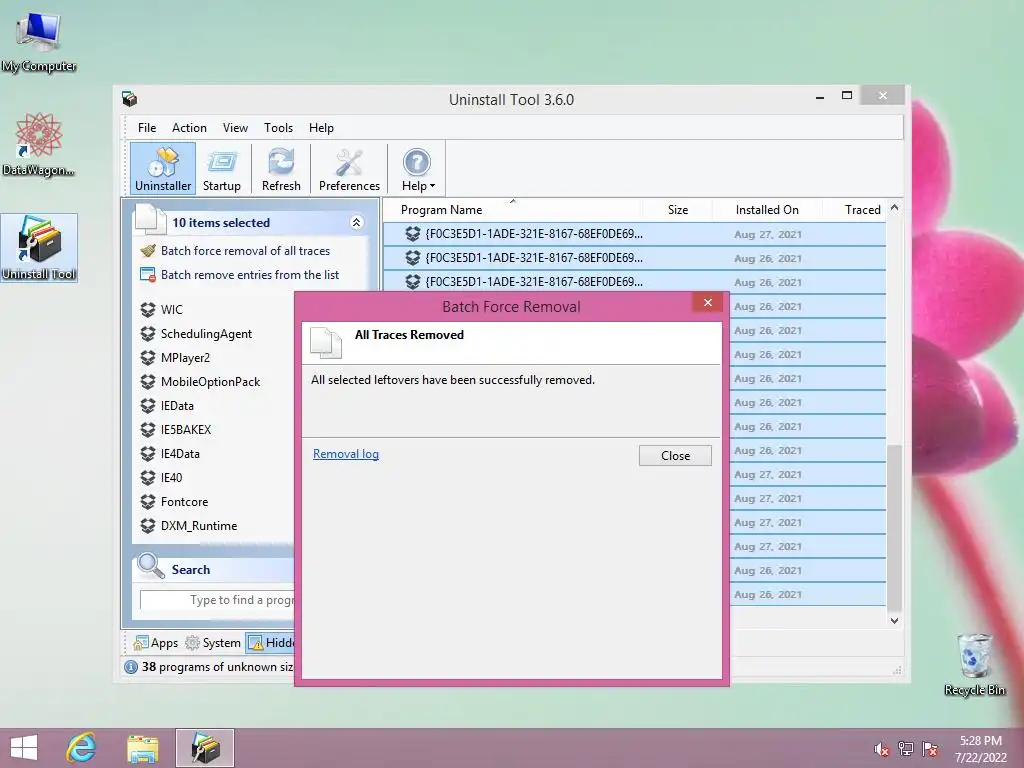Click Uninstall Tool taskbar button

pos(204,748)
